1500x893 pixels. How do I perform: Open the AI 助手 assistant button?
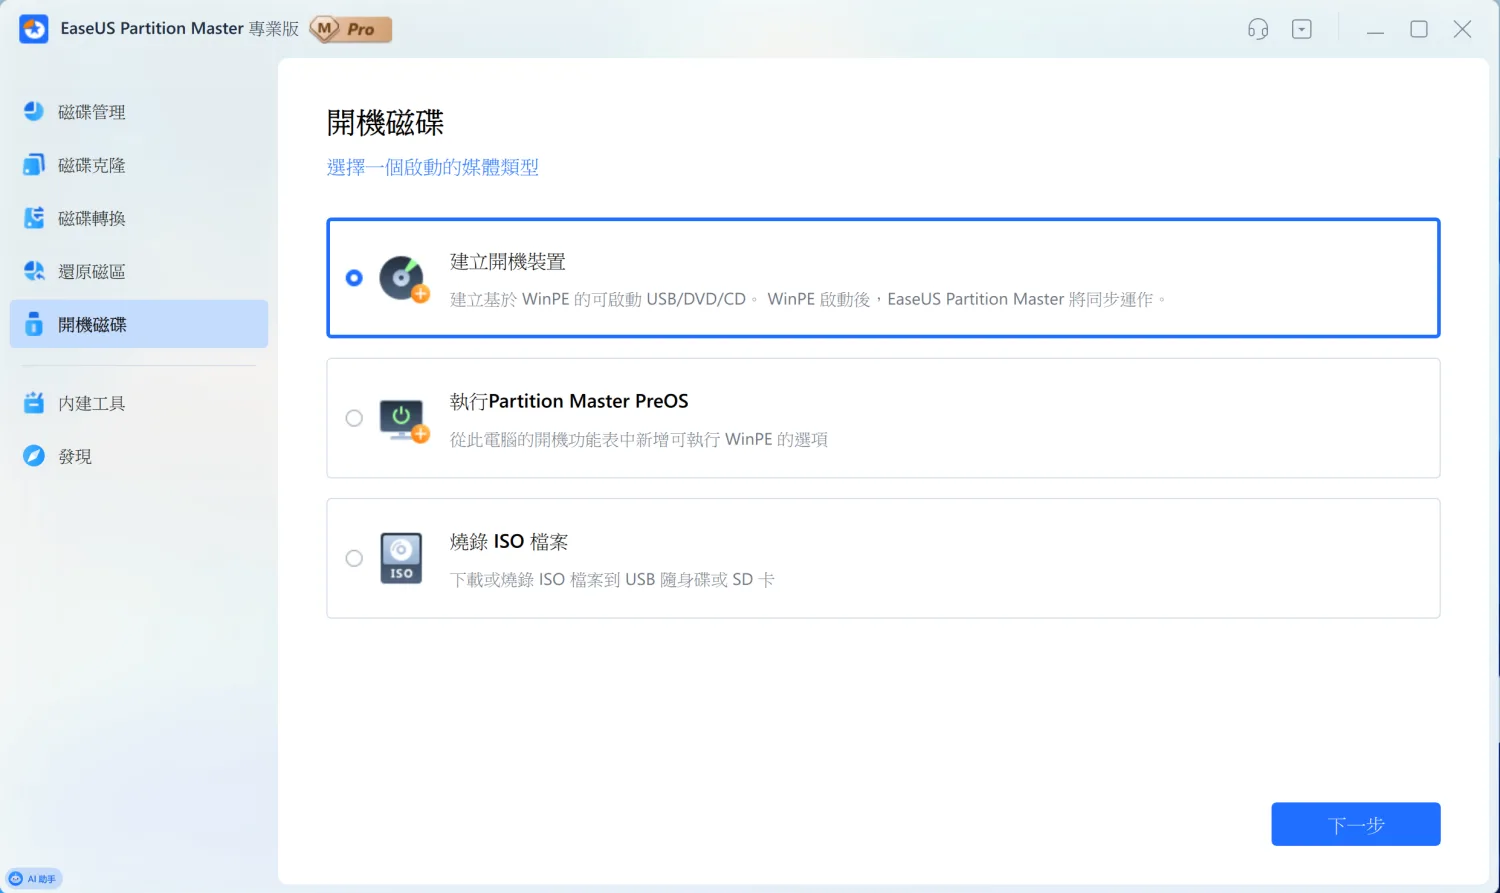pyautogui.click(x=34, y=879)
